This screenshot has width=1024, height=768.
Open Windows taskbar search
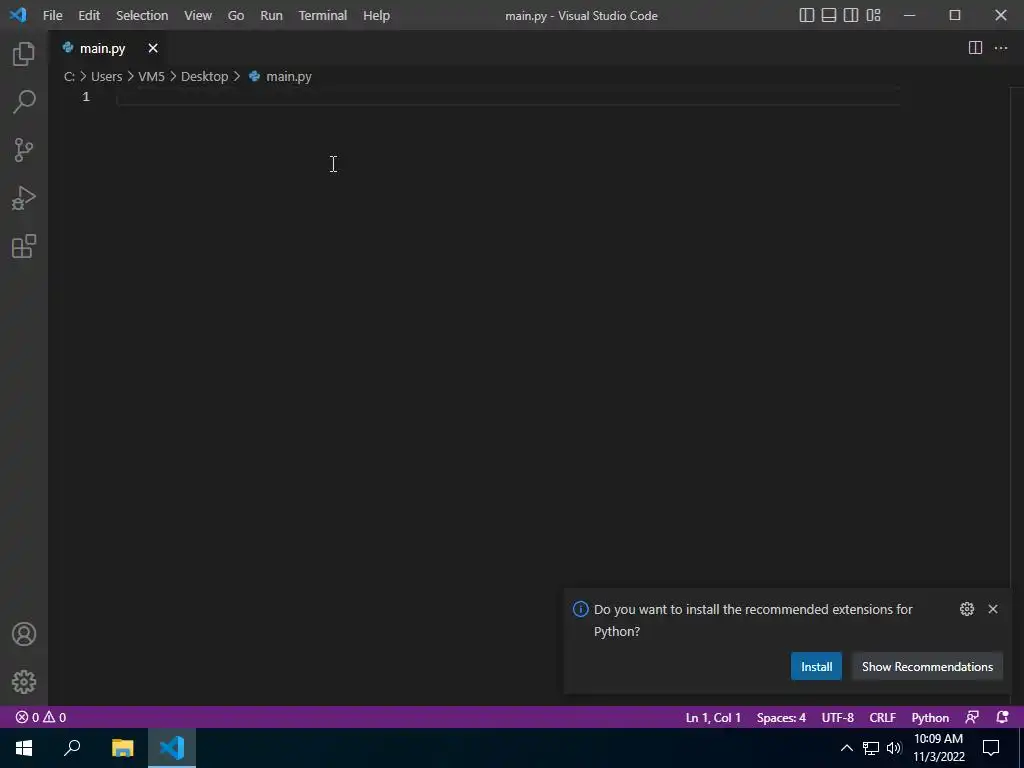pos(72,748)
